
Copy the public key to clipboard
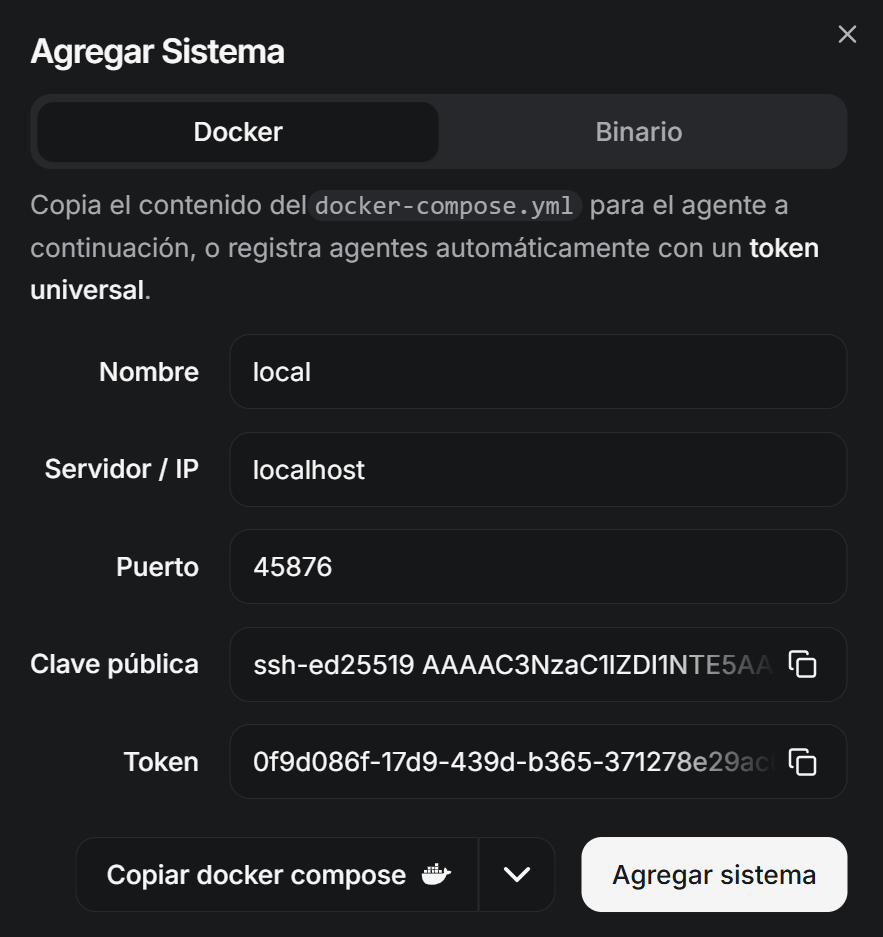[x=803, y=665]
